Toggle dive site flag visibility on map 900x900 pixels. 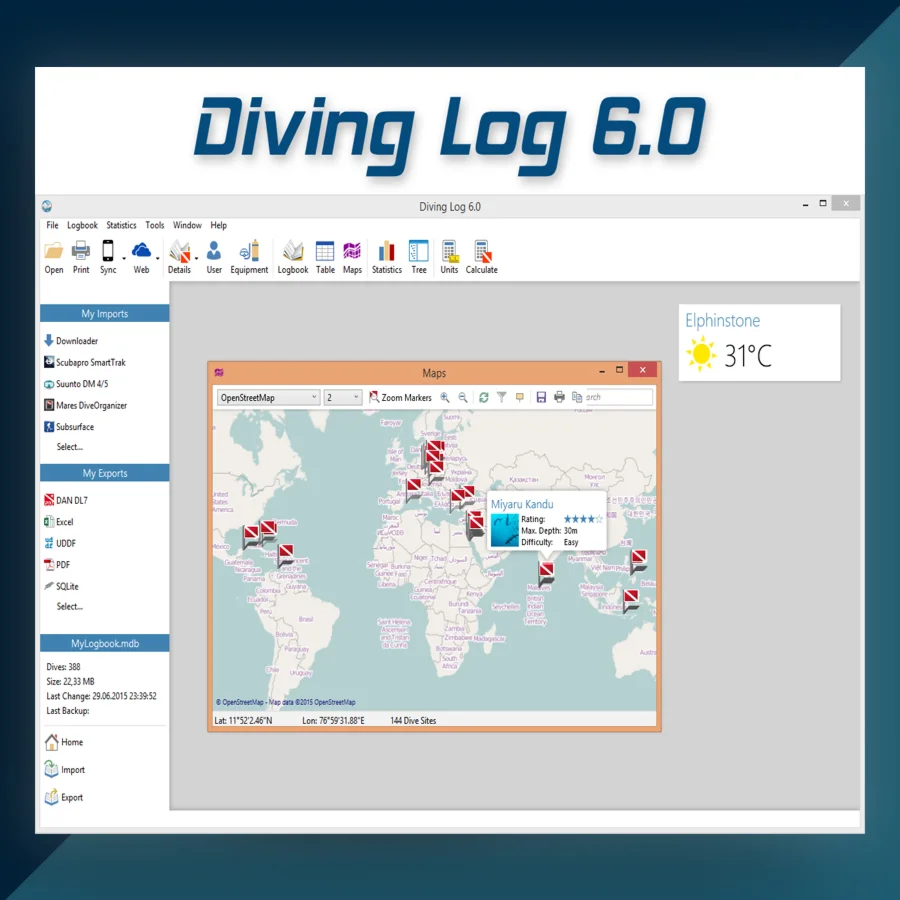[x=520, y=397]
